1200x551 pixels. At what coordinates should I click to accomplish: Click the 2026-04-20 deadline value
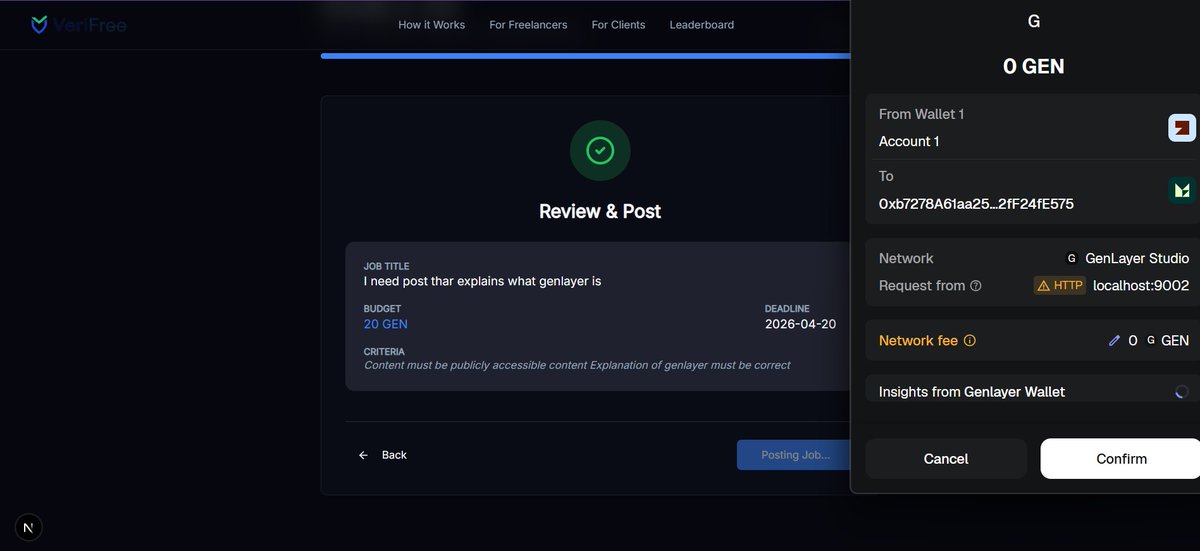[x=800, y=324]
